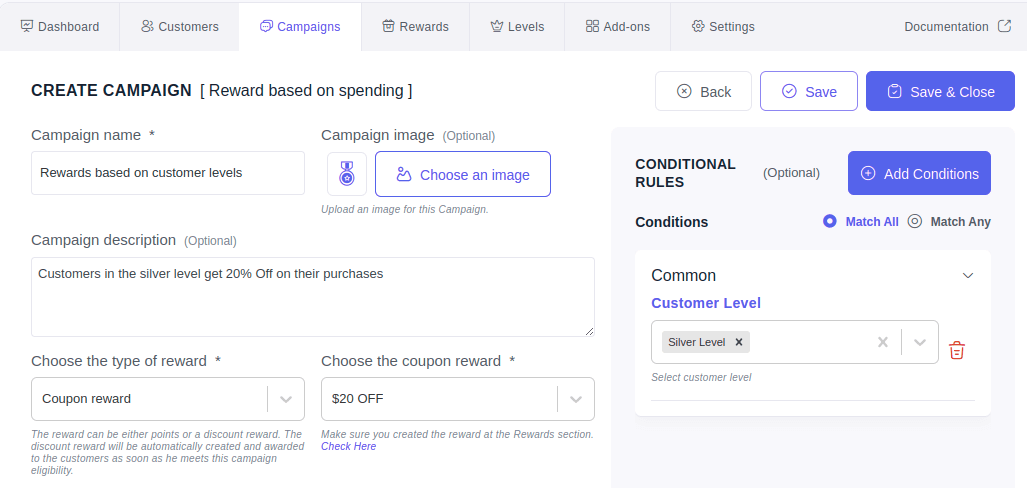Click the Save & Close button
The width and height of the screenshot is (1027, 488).
point(941,91)
